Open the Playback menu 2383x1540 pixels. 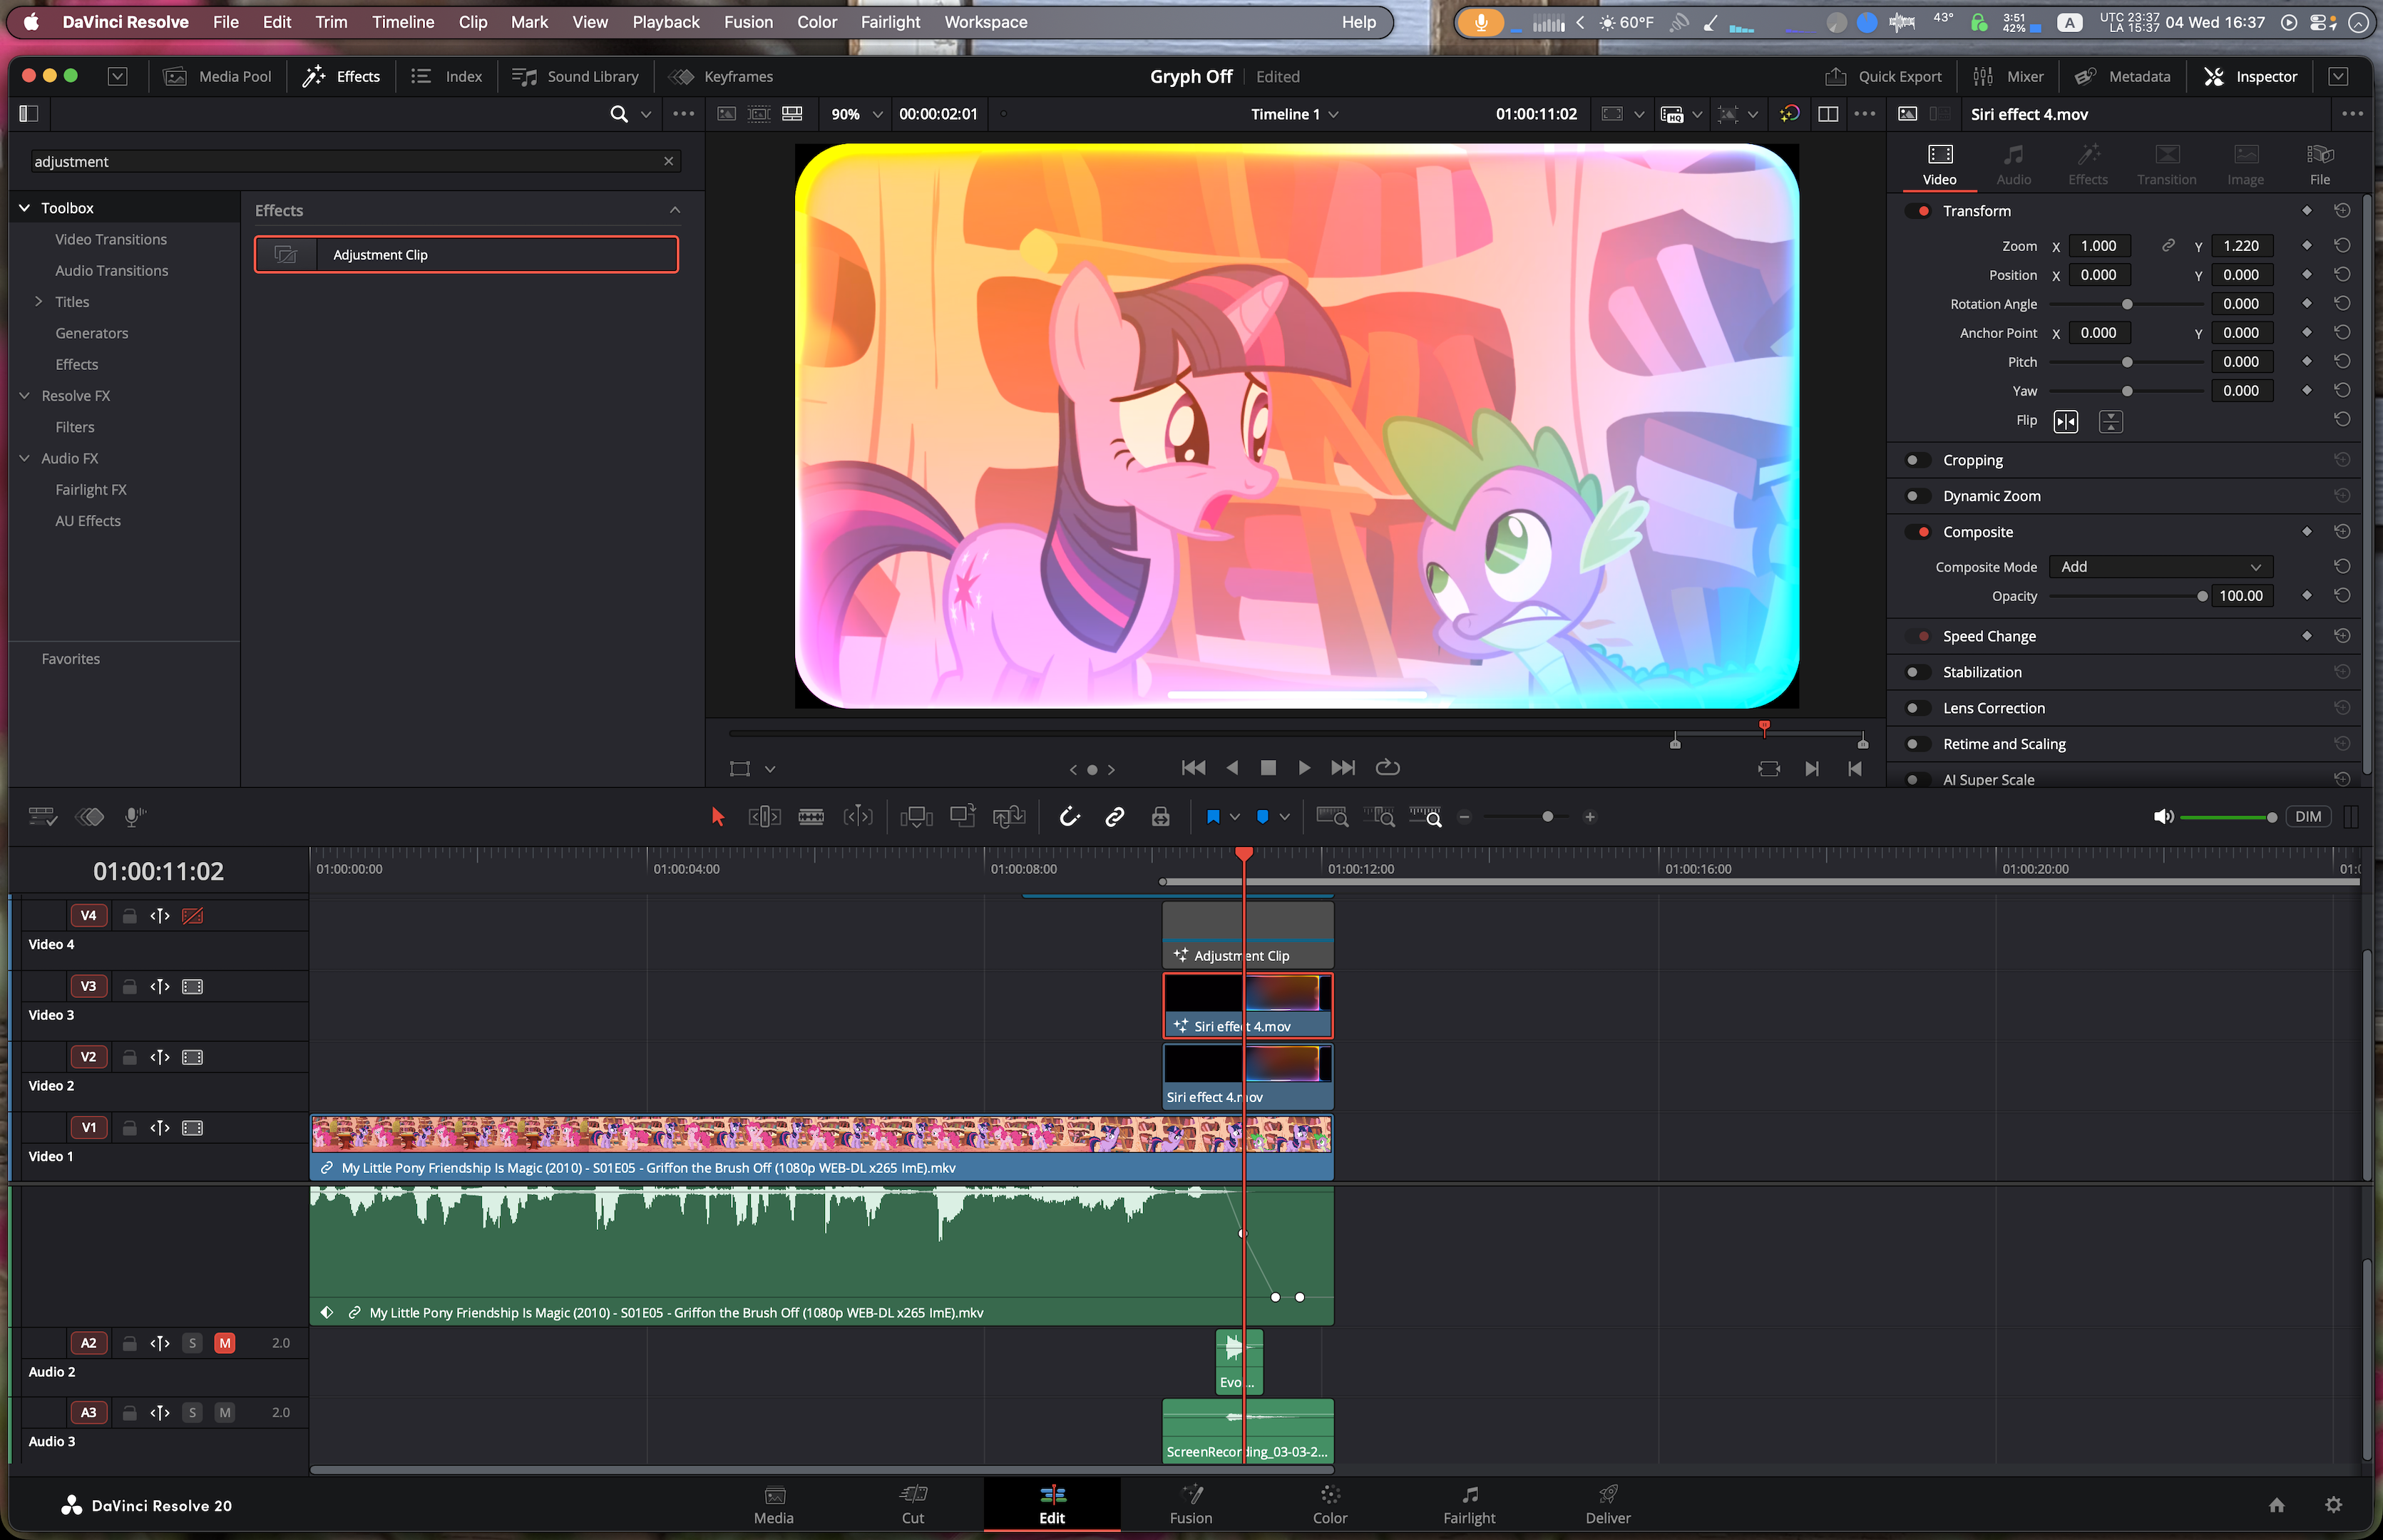[x=665, y=22]
